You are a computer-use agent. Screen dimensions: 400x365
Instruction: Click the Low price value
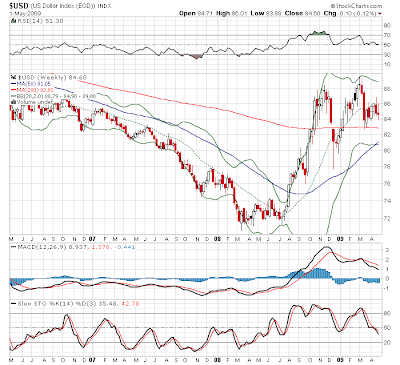[275, 13]
